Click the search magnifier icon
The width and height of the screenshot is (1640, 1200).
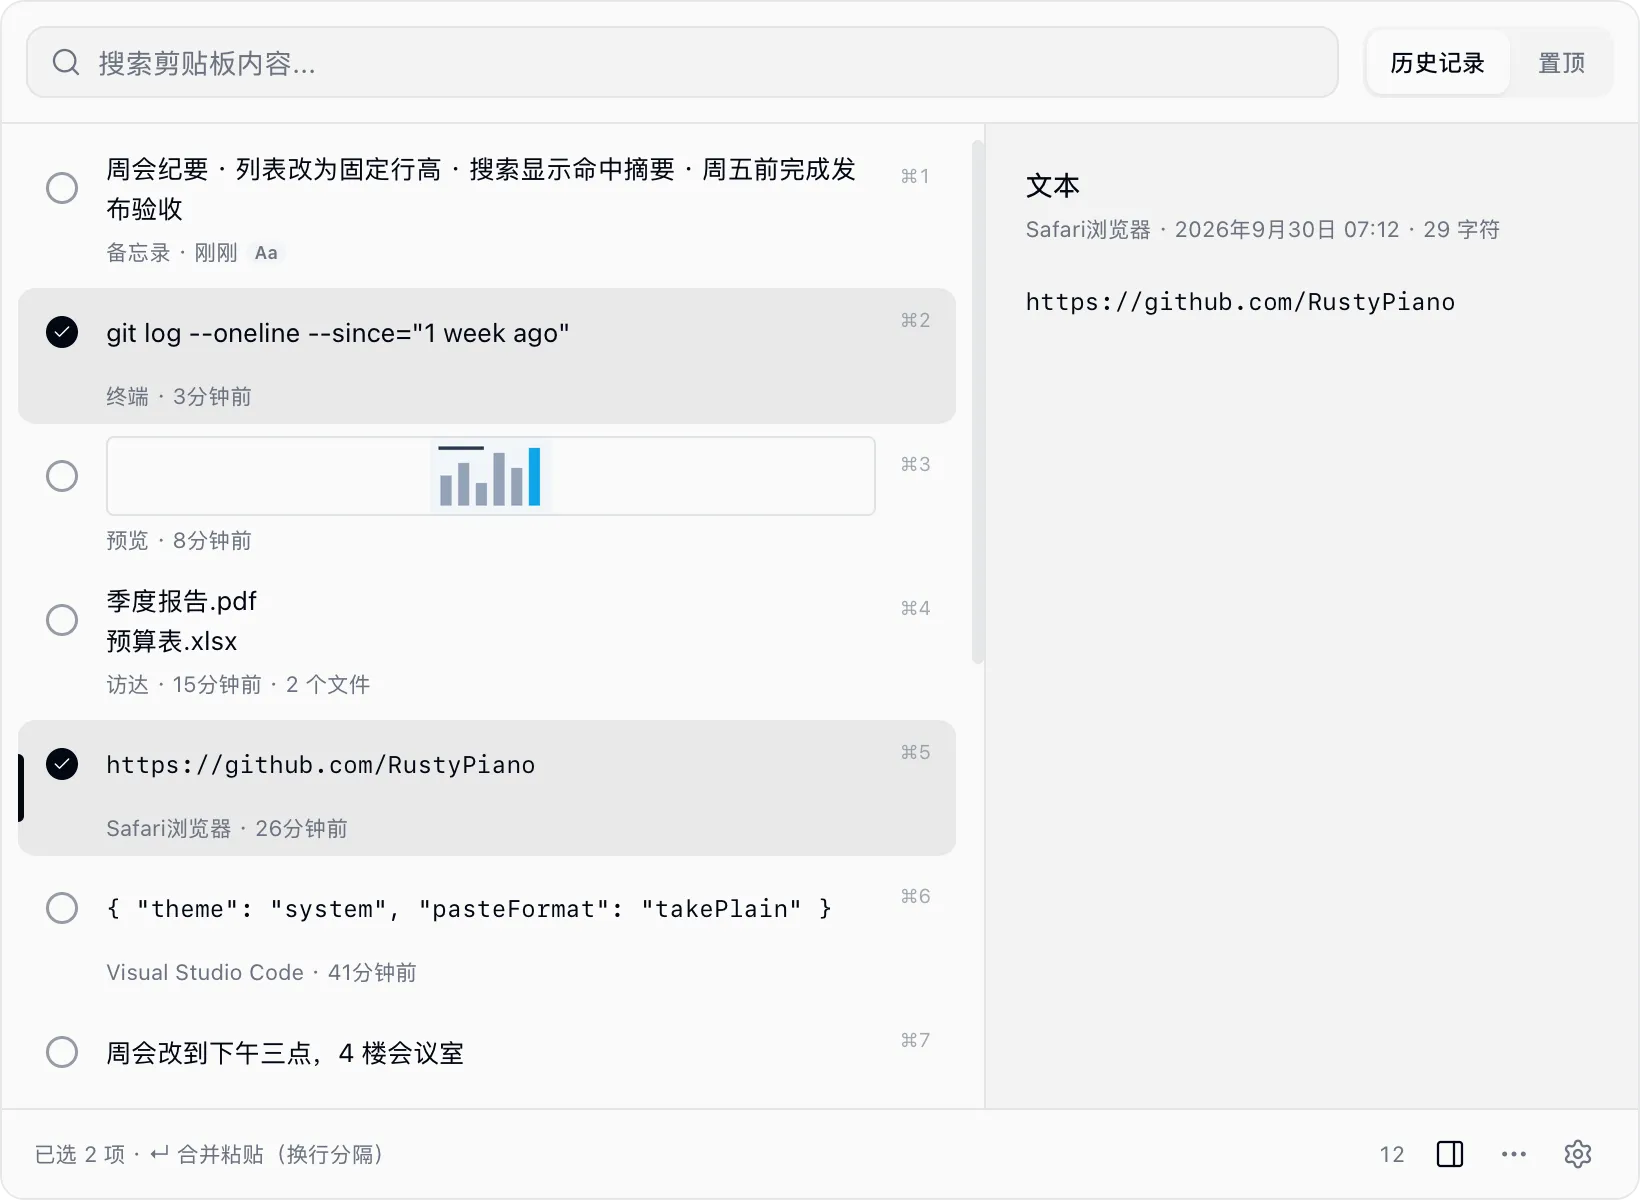click(x=66, y=63)
